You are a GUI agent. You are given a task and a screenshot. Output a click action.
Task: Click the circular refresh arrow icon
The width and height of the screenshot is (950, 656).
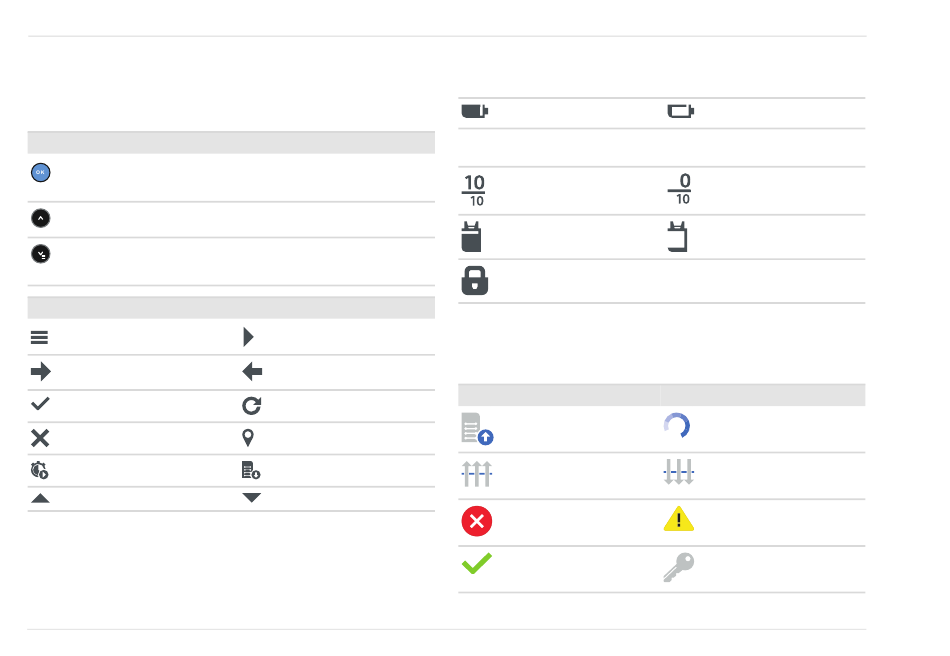point(251,406)
